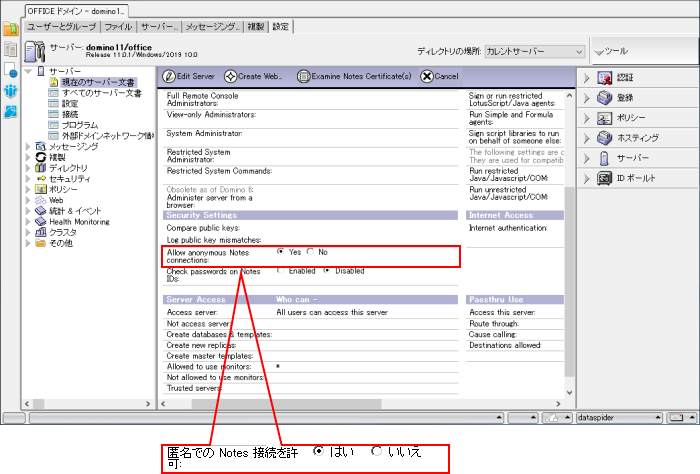The image size is (700, 474).
Task: Select Yes for anonymous Notes connections
Action: (x=281, y=252)
